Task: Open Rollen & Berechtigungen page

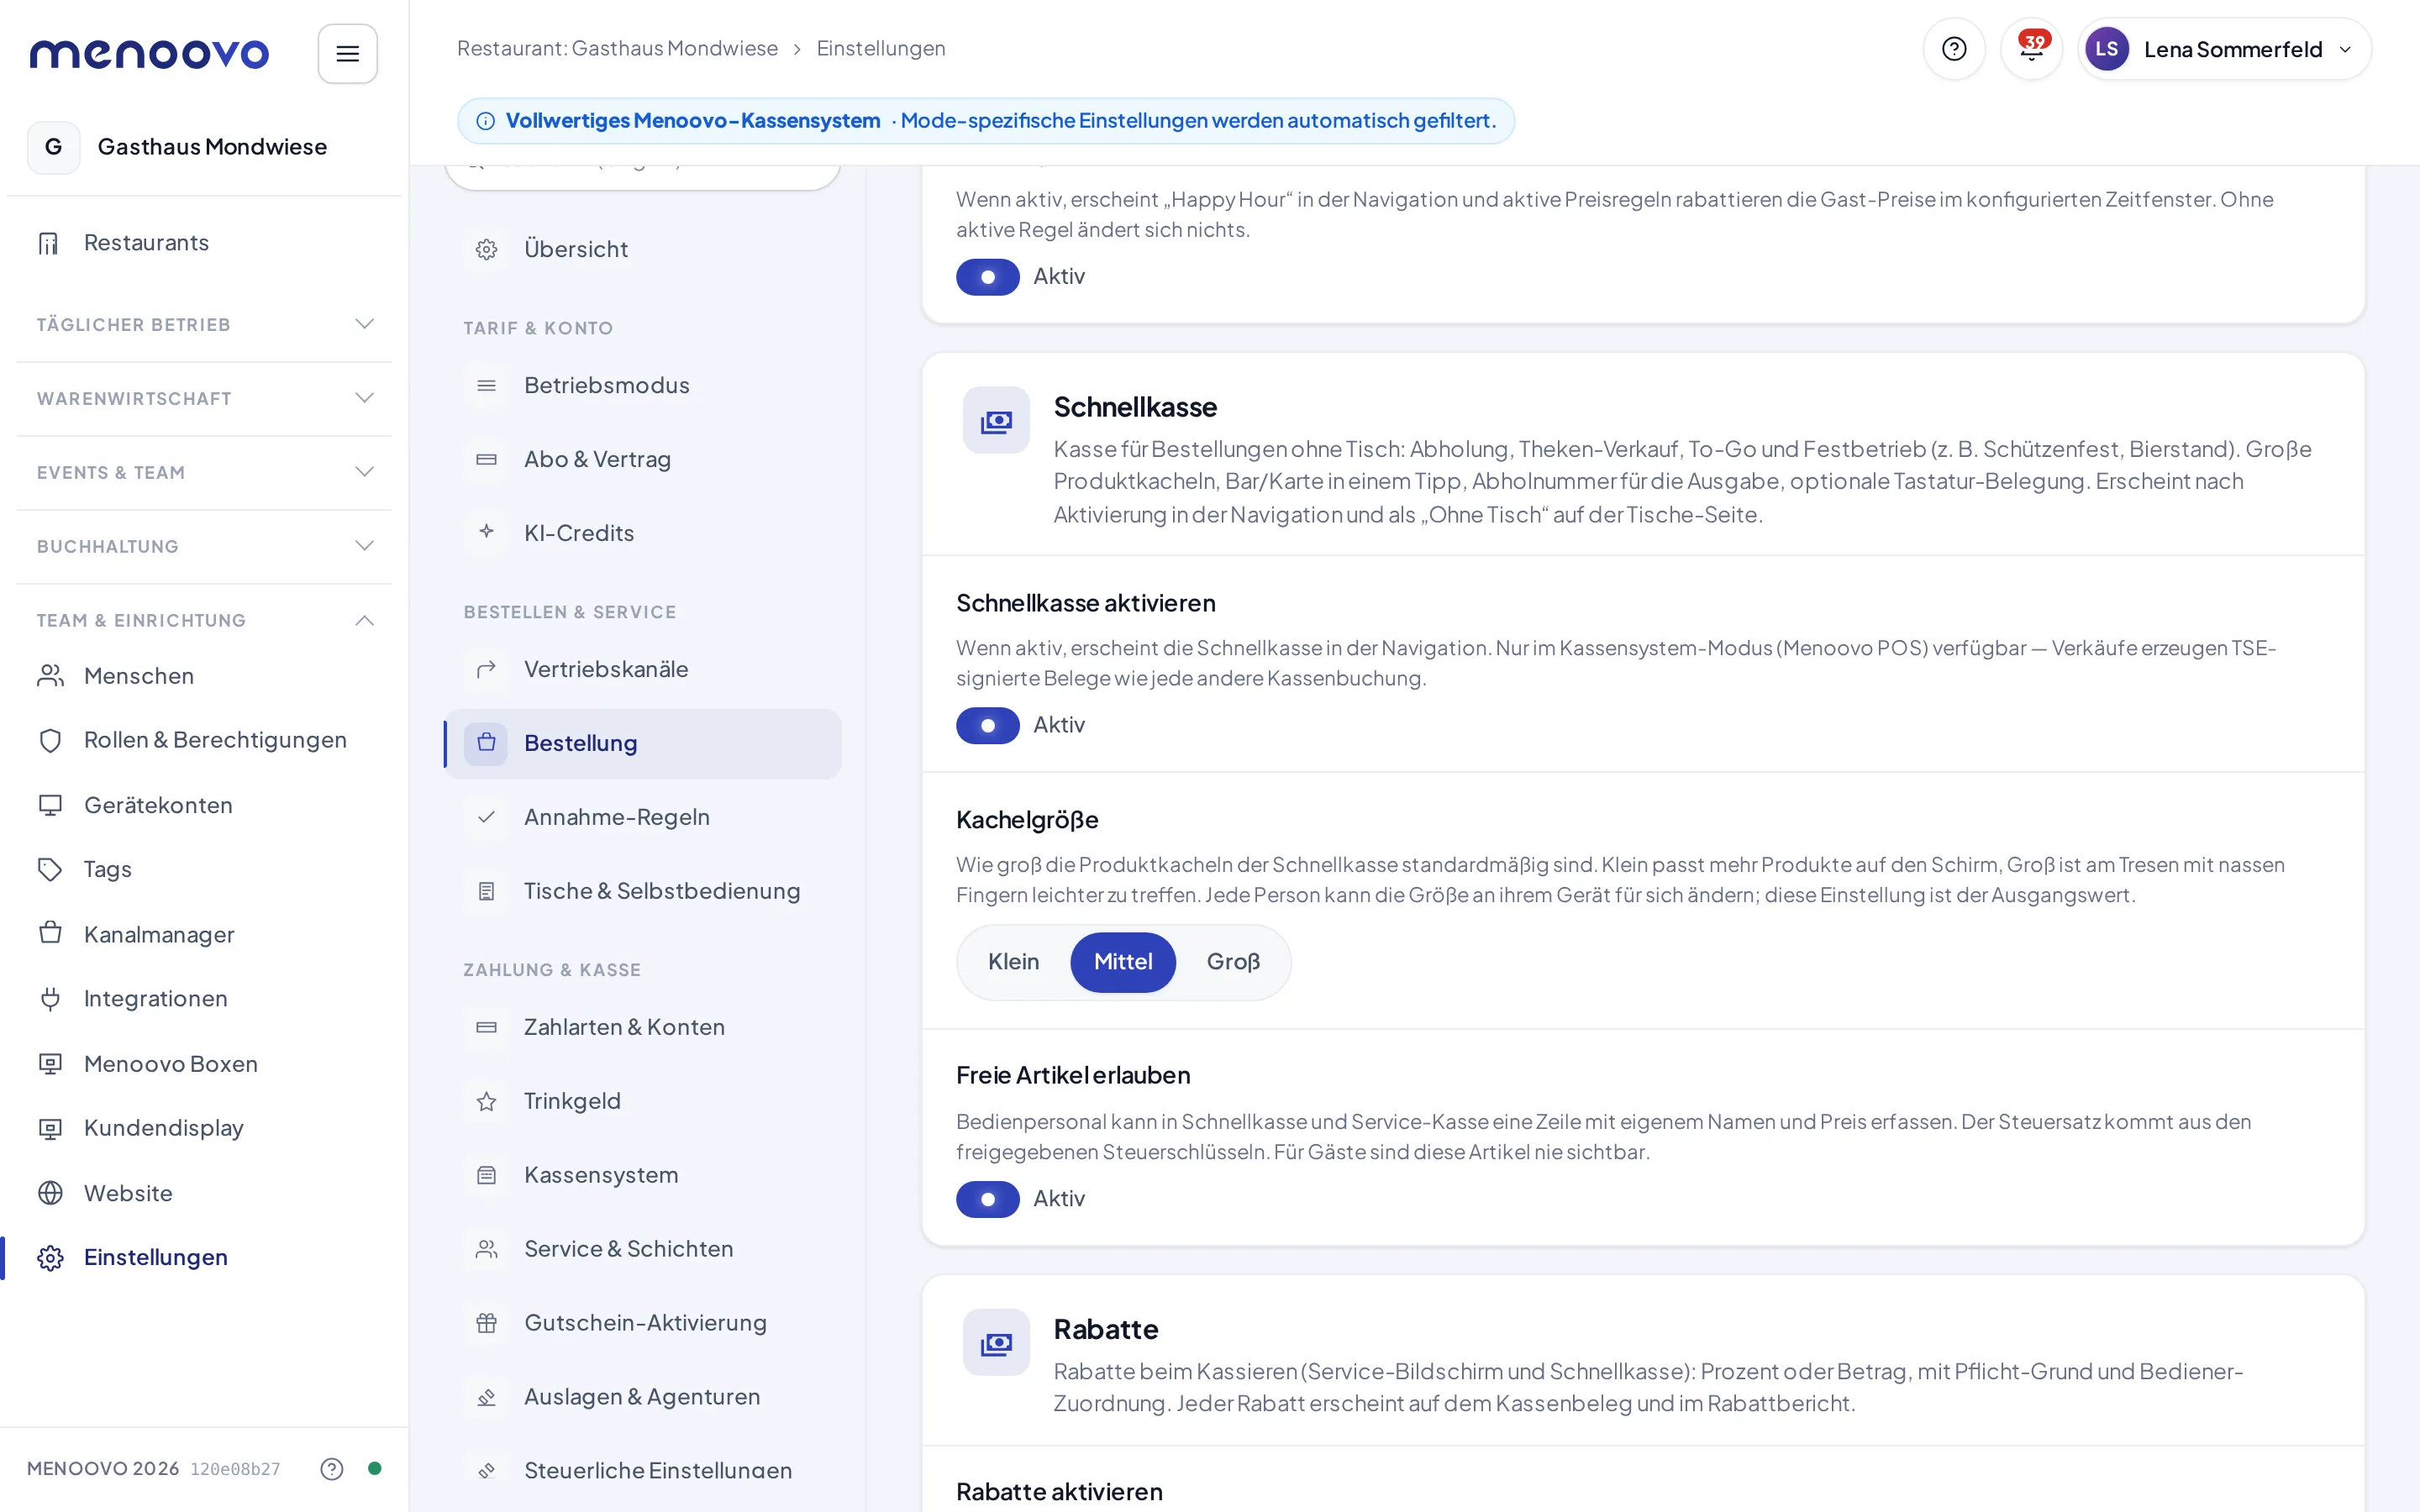Action: [204, 740]
